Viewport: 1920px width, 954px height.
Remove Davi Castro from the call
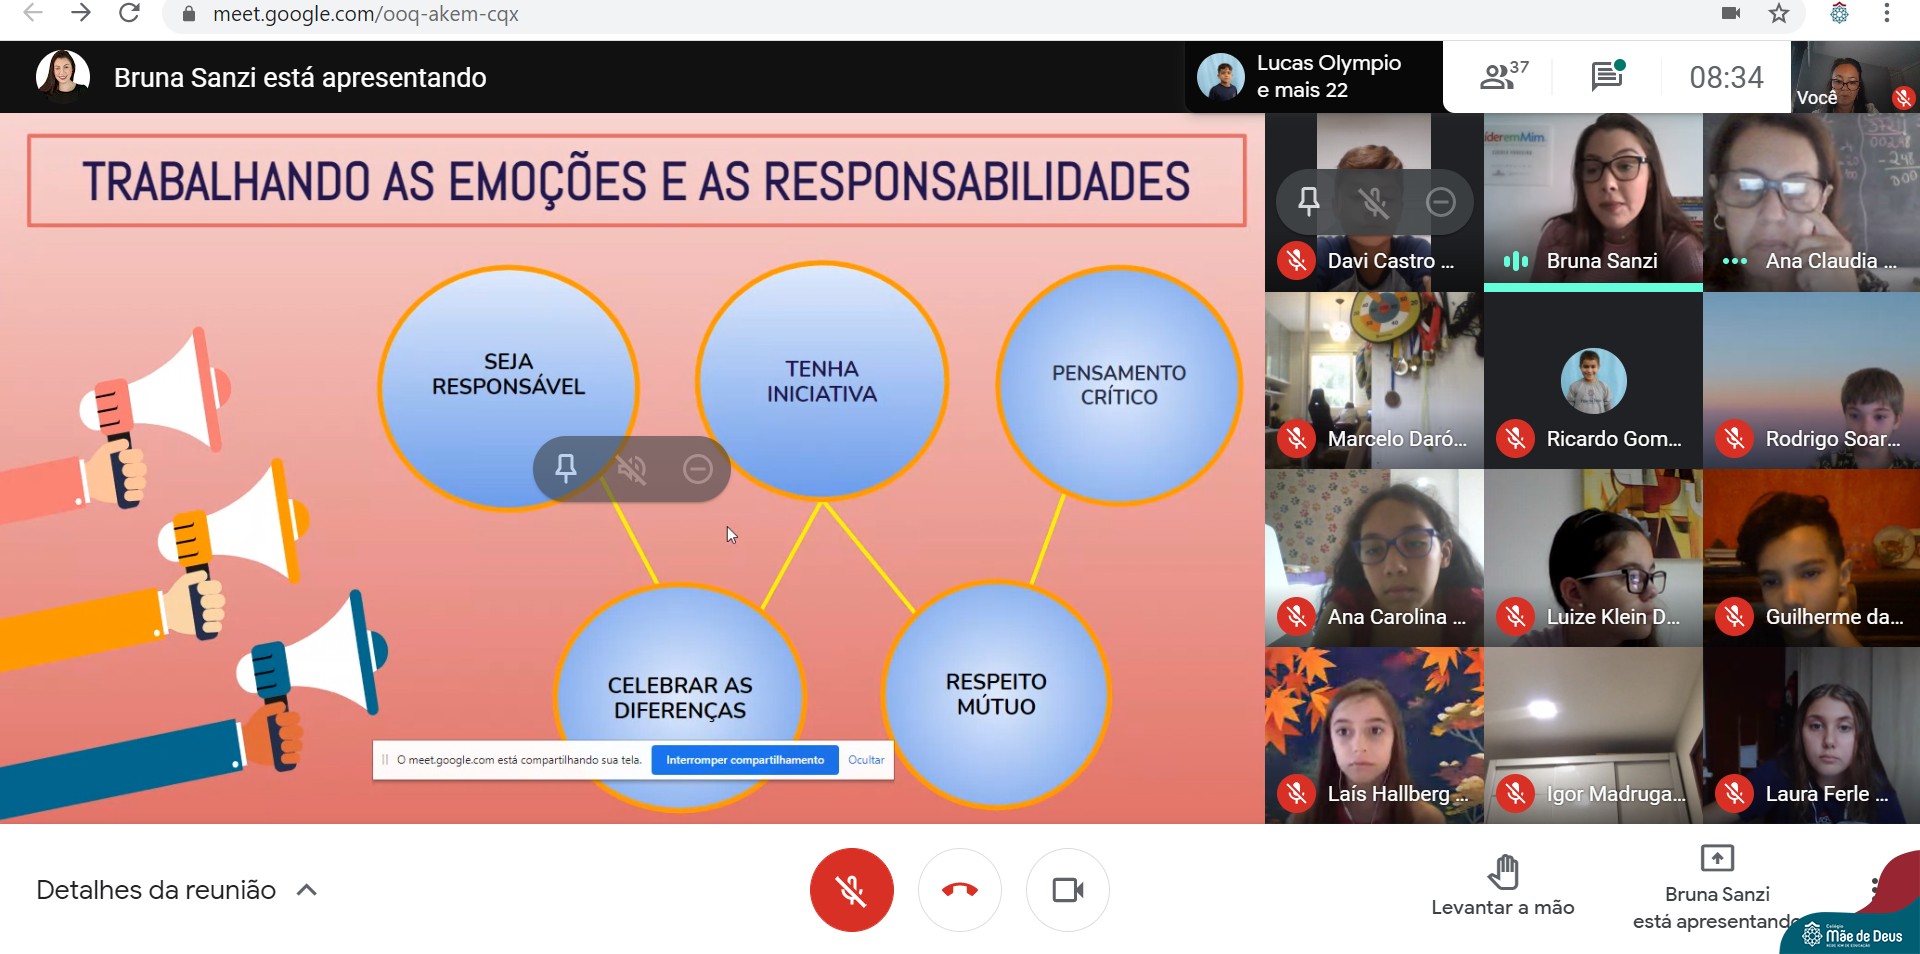tap(1440, 202)
